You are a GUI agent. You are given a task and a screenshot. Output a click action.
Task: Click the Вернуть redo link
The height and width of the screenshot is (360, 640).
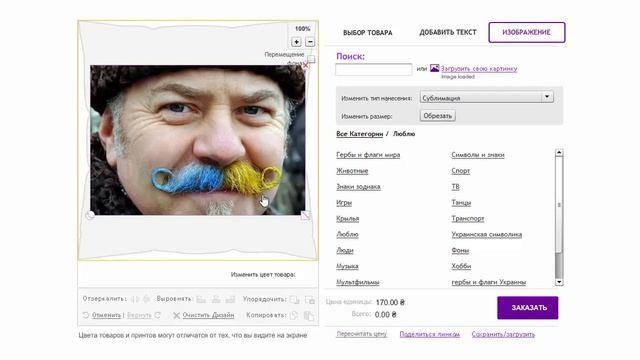point(139,315)
